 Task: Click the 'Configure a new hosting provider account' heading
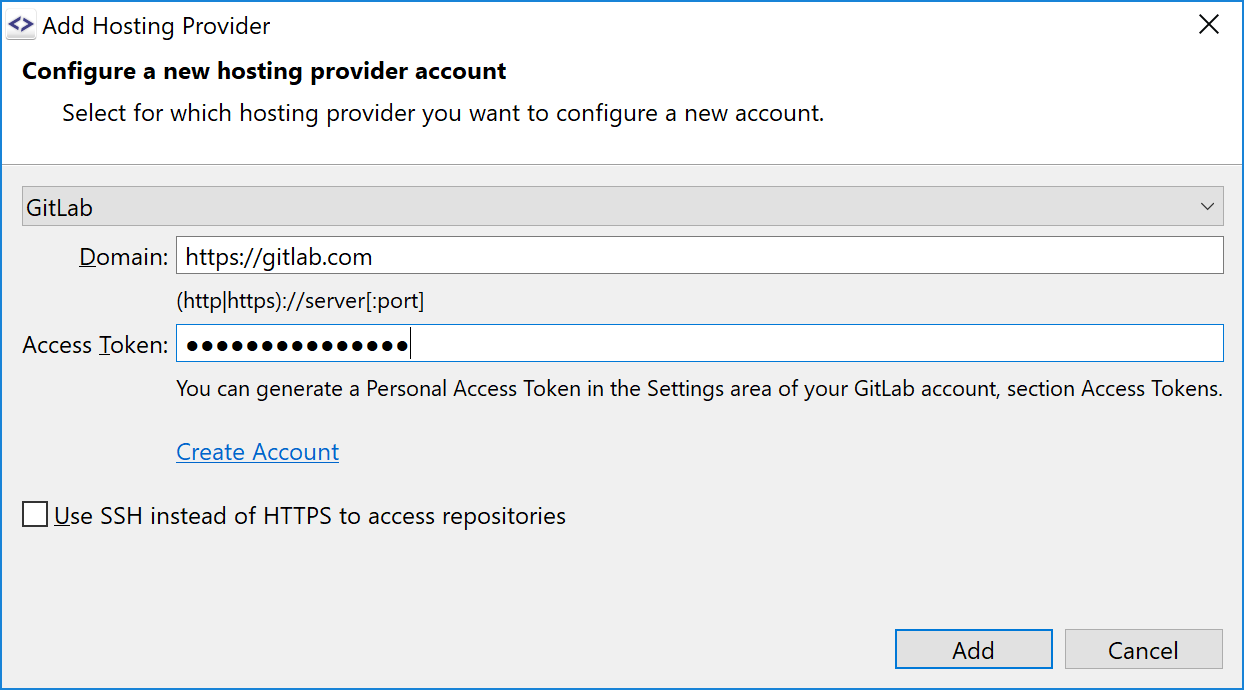pyautogui.click(x=266, y=71)
